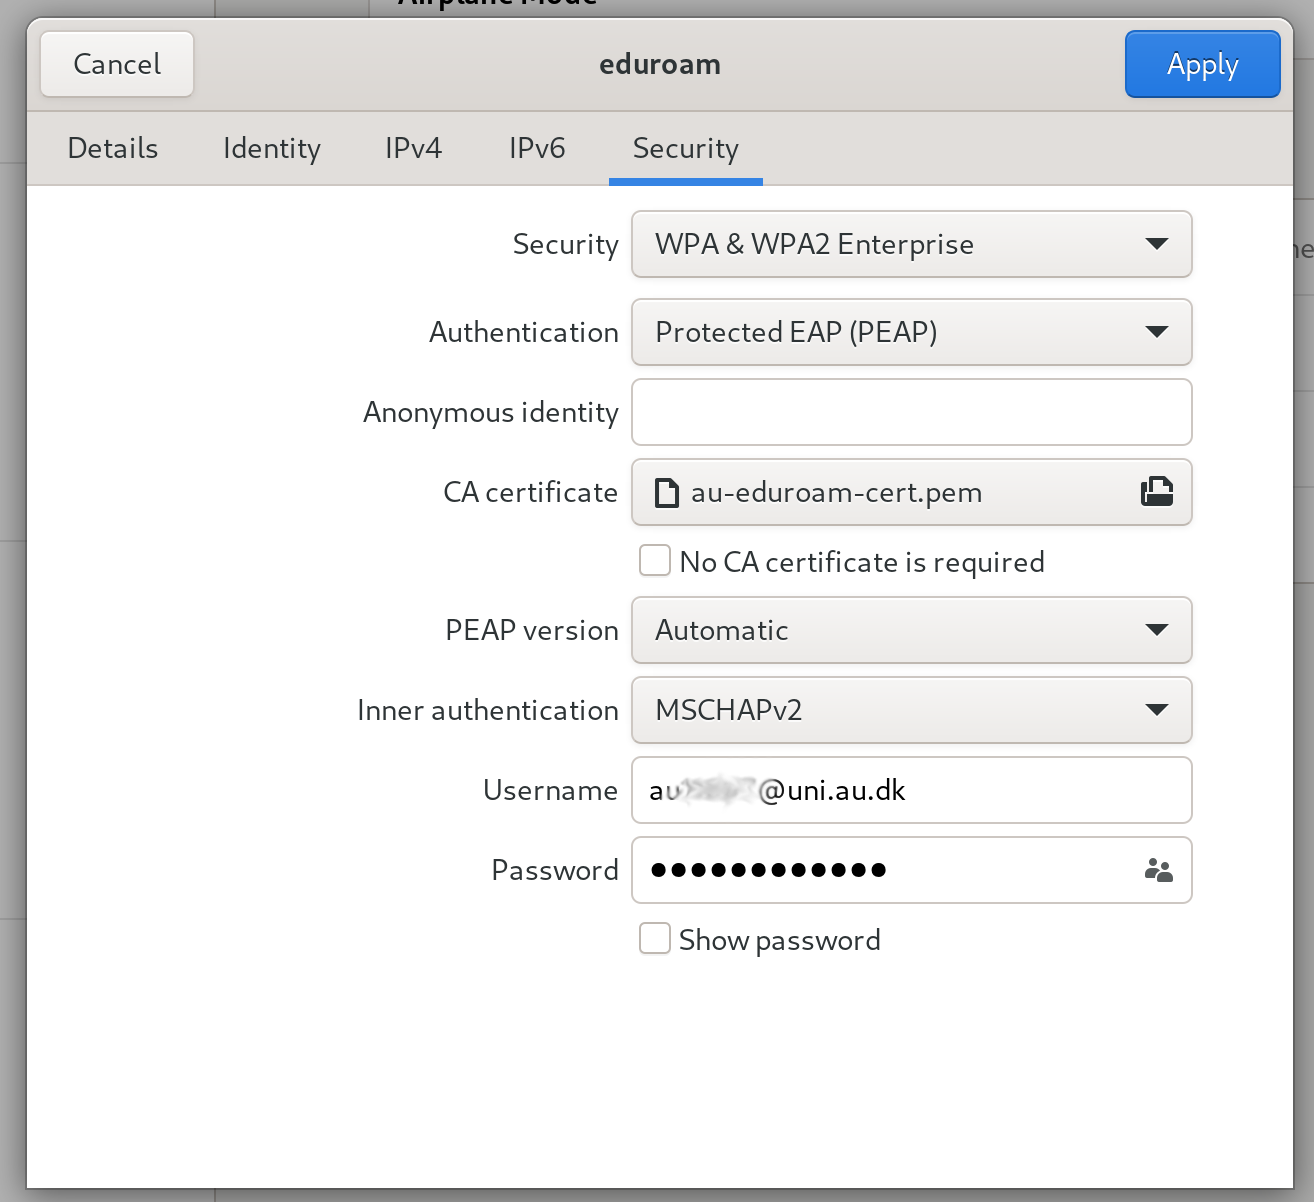Apply the eduroam network settings
The image size is (1314, 1202).
pyautogui.click(x=1202, y=64)
